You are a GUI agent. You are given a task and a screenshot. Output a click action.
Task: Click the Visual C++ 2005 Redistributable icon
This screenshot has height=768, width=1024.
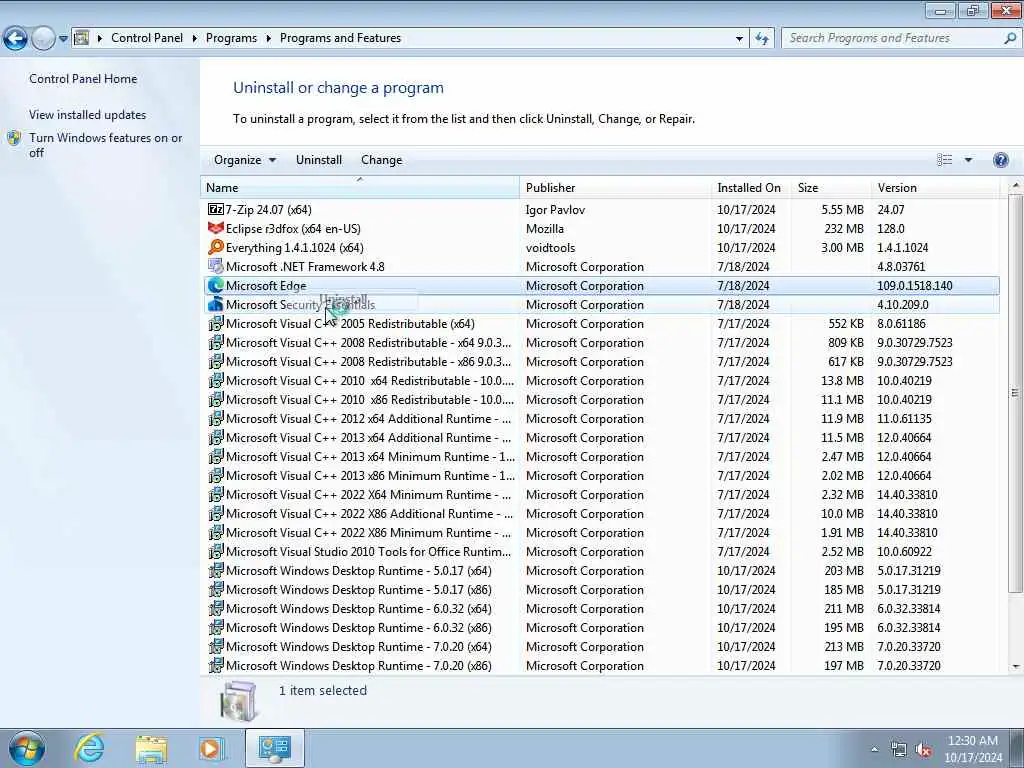pyautogui.click(x=216, y=323)
